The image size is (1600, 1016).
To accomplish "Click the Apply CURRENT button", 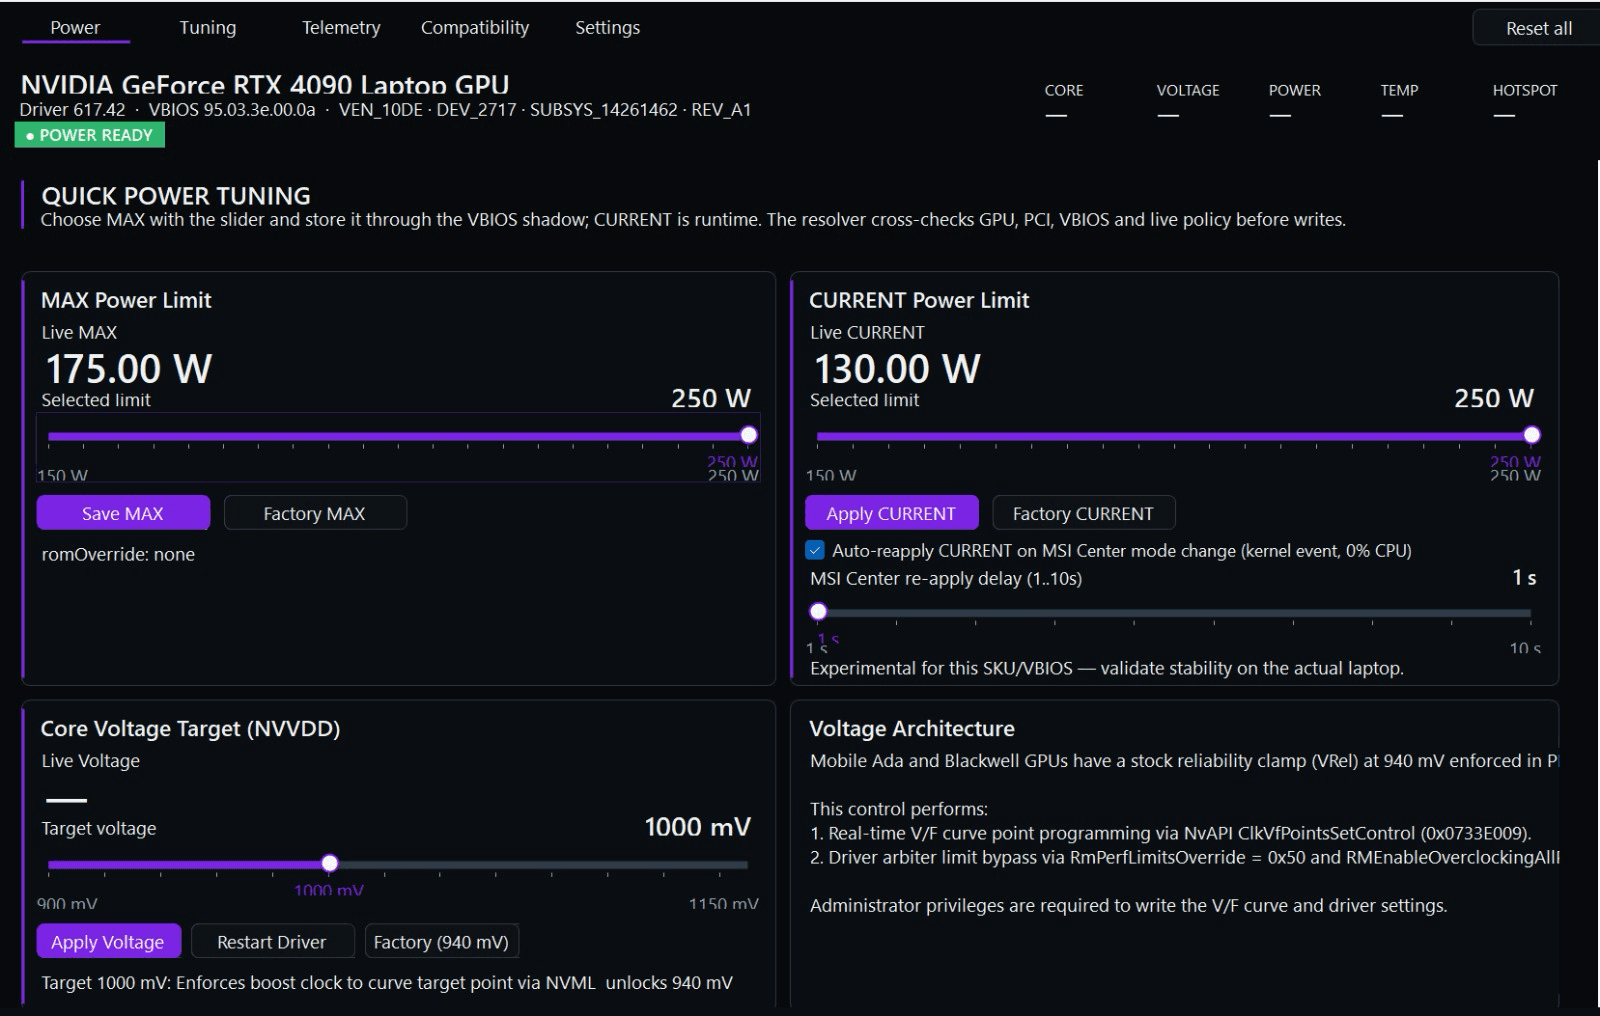I will point(891,513).
